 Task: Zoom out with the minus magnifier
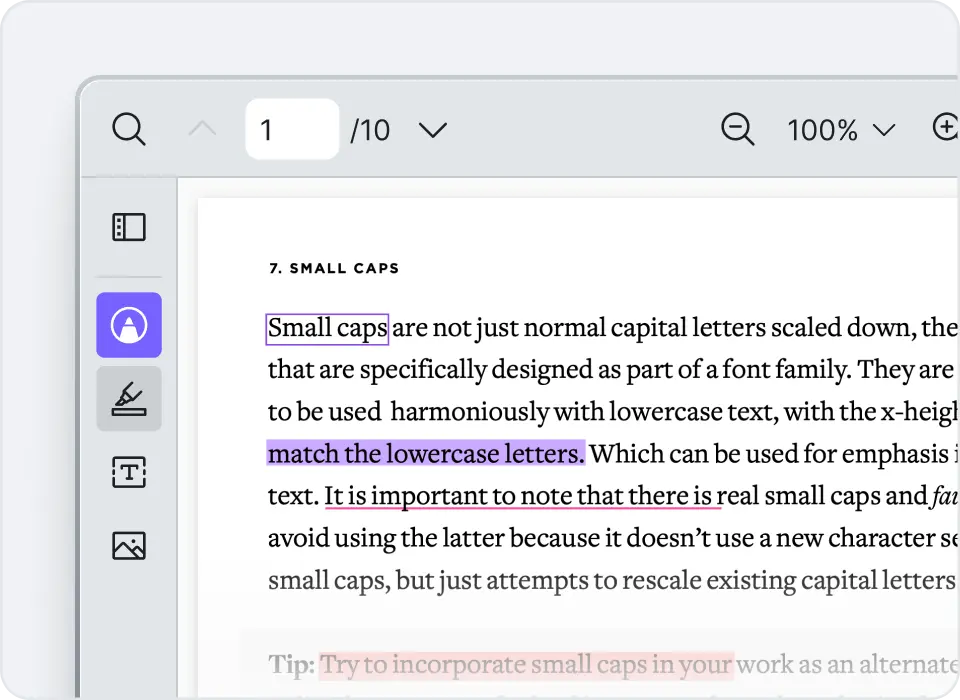(x=737, y=129)
